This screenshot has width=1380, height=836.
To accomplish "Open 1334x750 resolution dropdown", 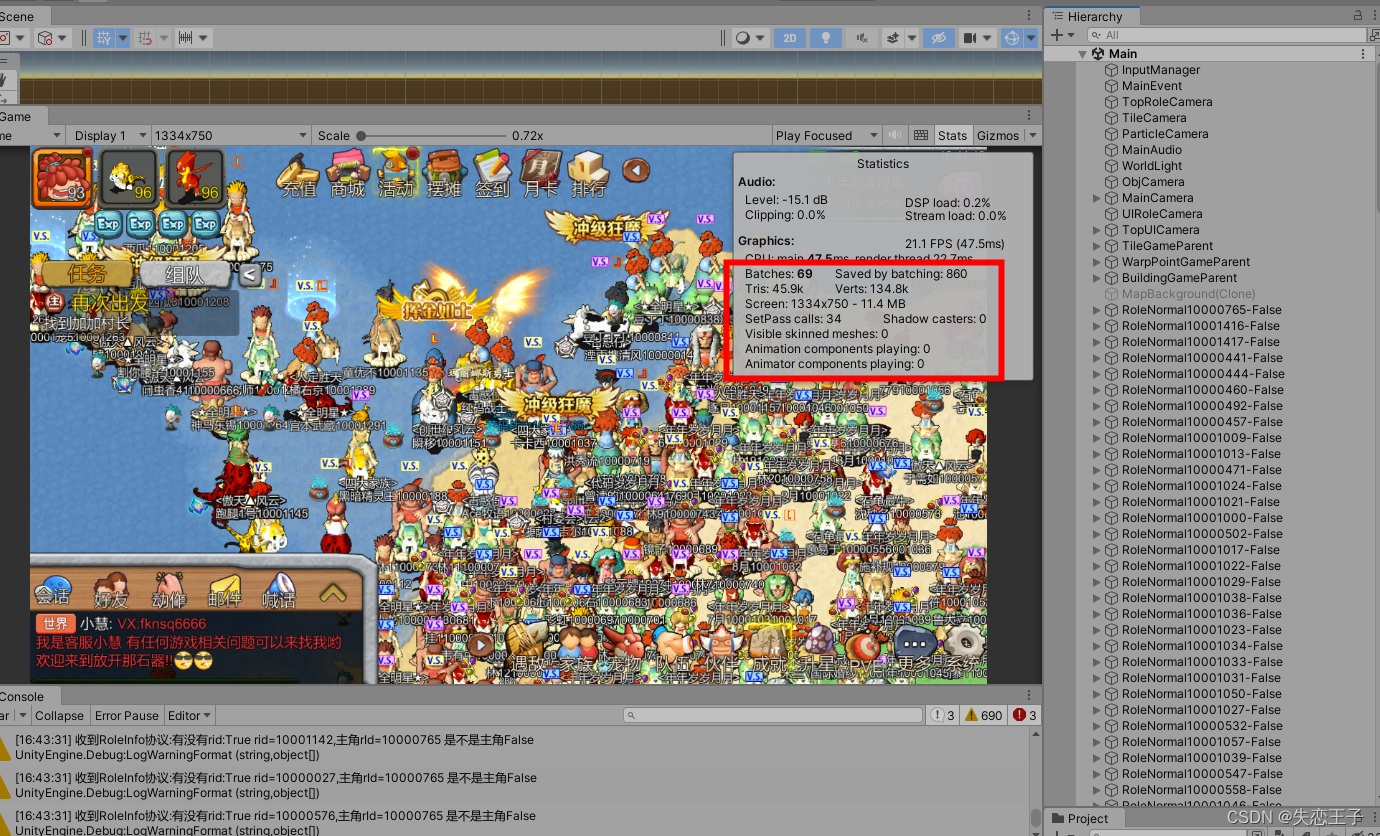I will tap(230, 135).
